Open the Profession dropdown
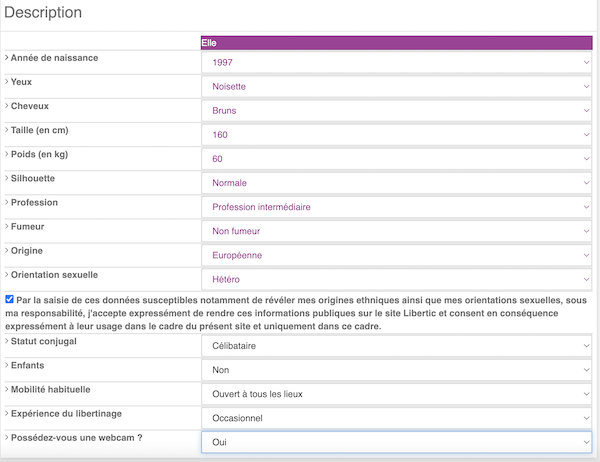Viewport: 600px width, 462px height. pos(397,207)
